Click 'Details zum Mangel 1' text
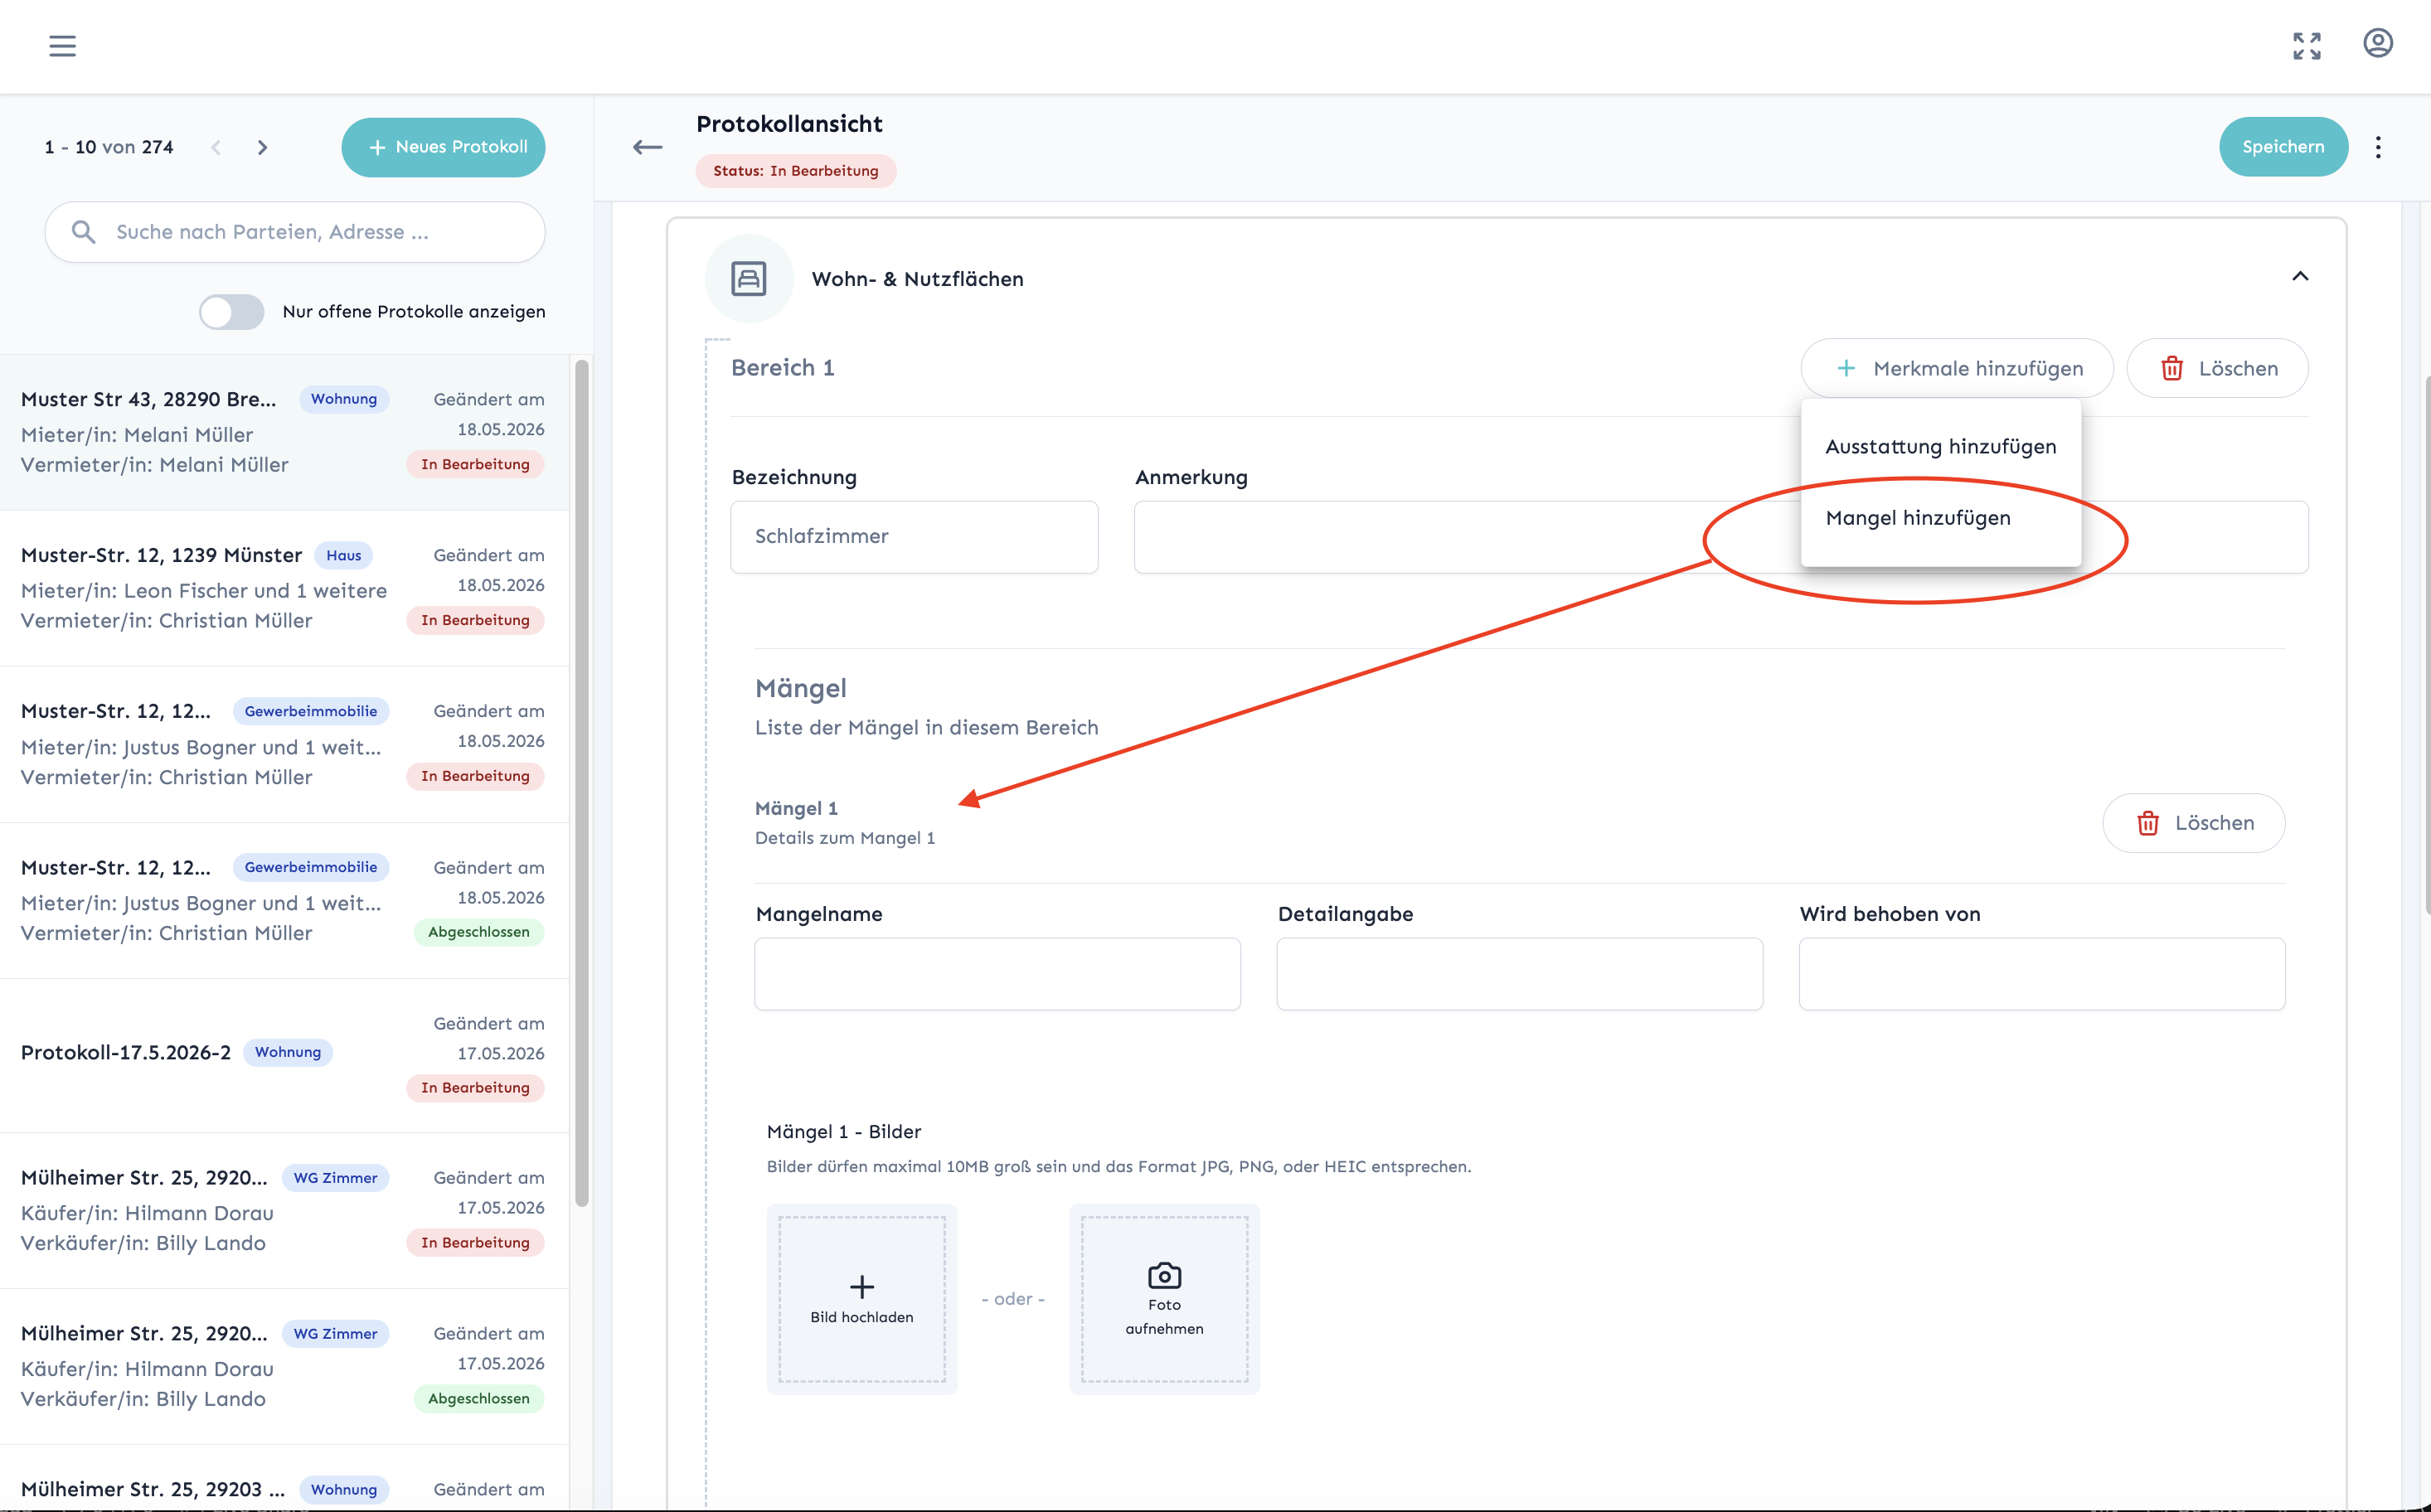Screen dimensions: 2431x1512 point(845,838)
